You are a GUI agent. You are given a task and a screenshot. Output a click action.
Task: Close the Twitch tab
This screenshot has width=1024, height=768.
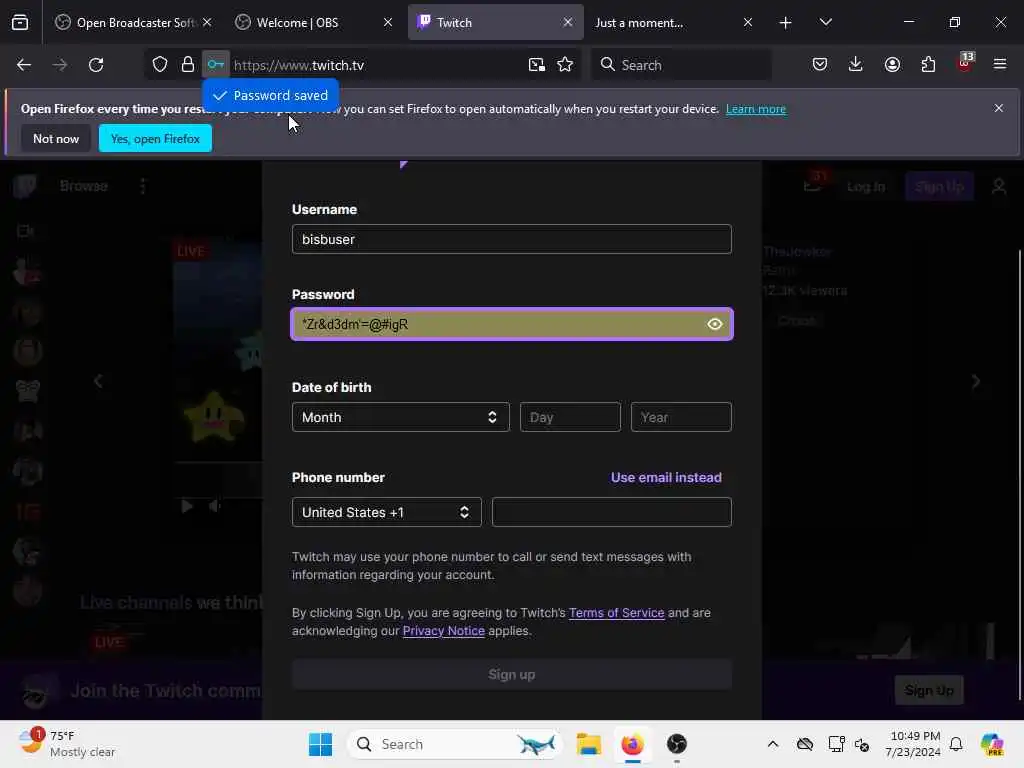(x=568, y=22)
